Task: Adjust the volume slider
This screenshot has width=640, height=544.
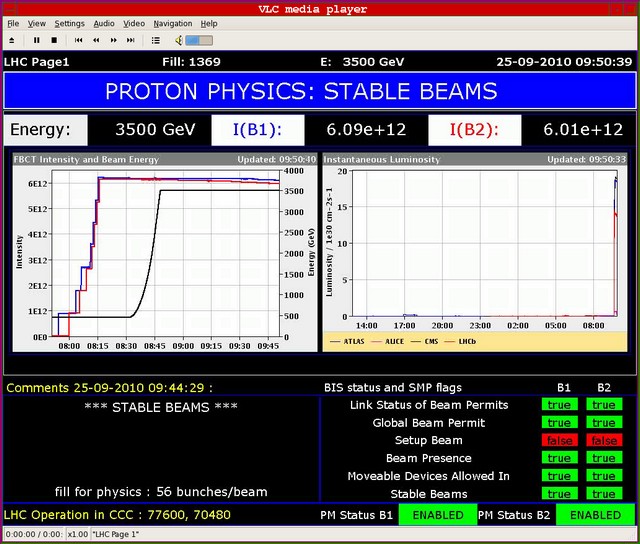Action: click(199, 40)
